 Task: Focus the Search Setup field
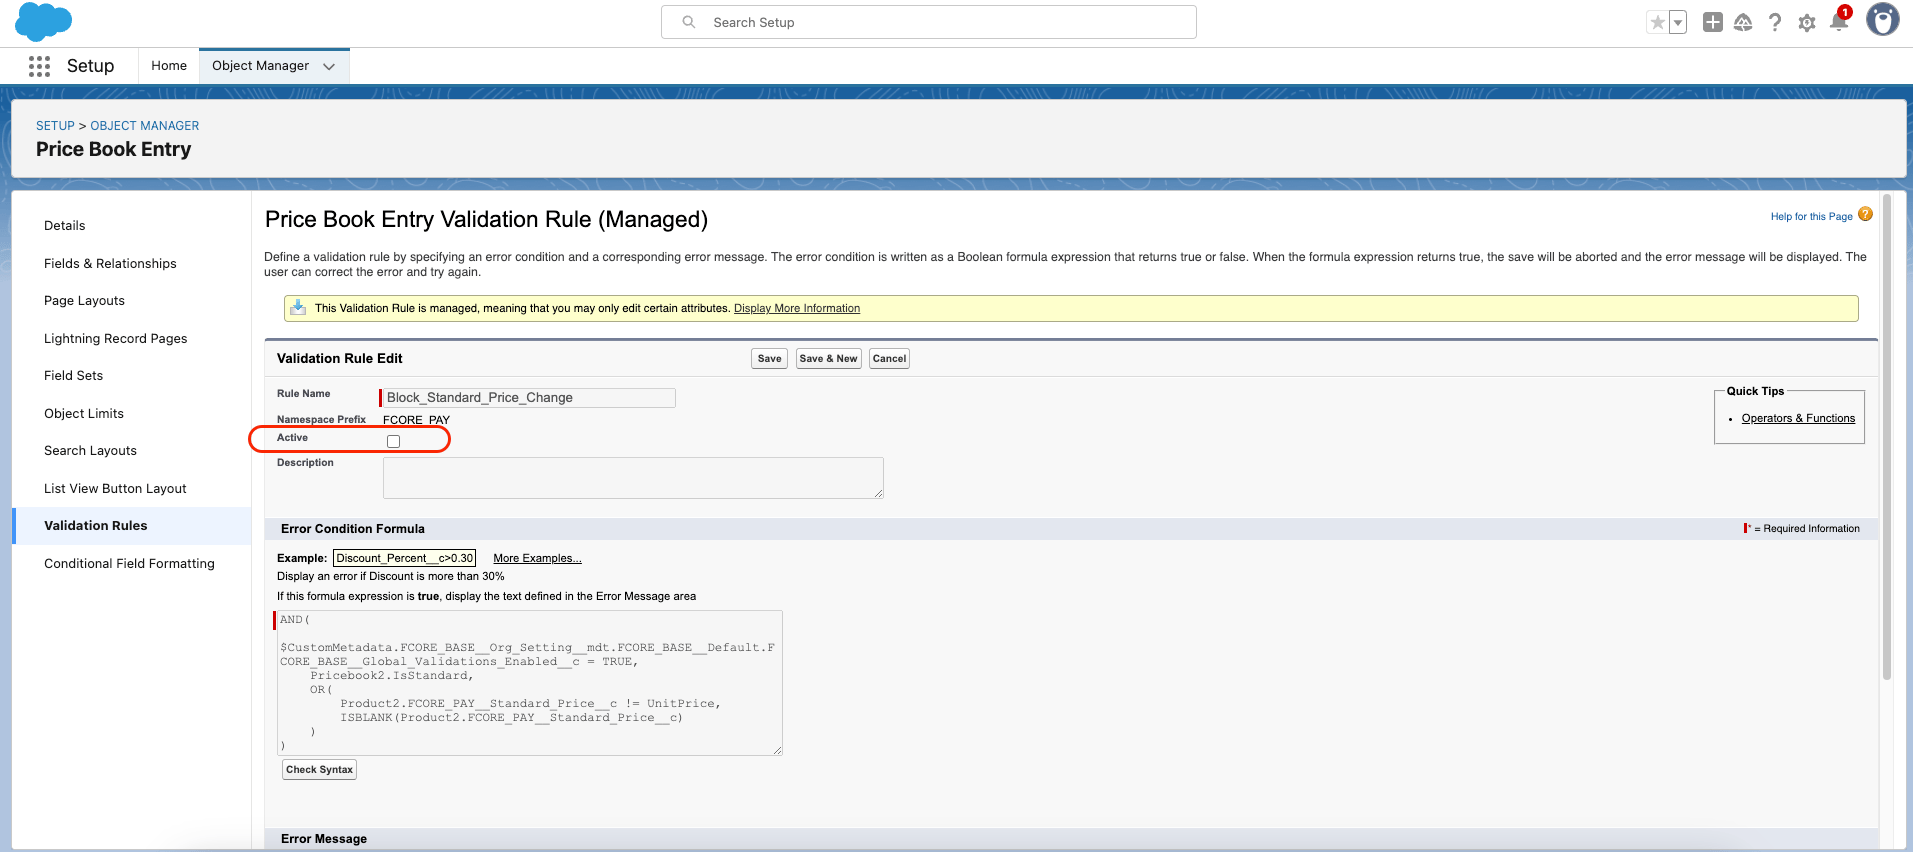[x=929, y=22]
